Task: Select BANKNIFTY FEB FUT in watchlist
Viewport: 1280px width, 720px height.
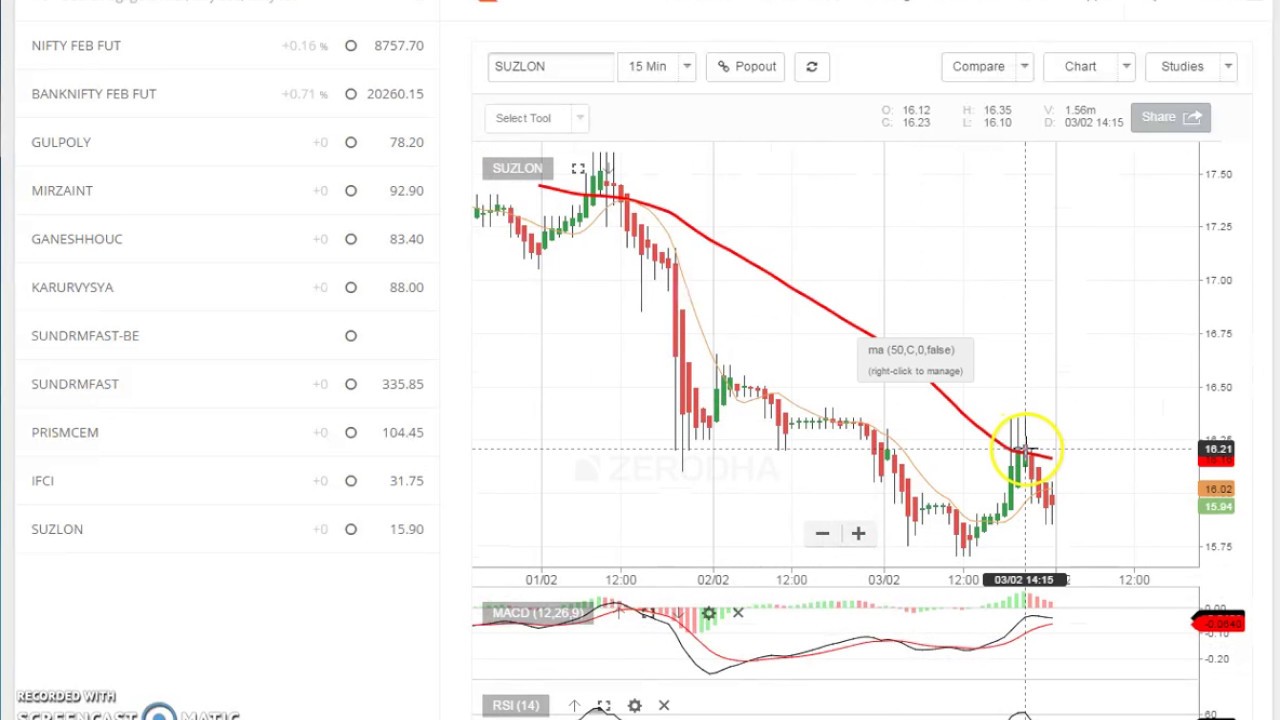Action: (94, 94)
